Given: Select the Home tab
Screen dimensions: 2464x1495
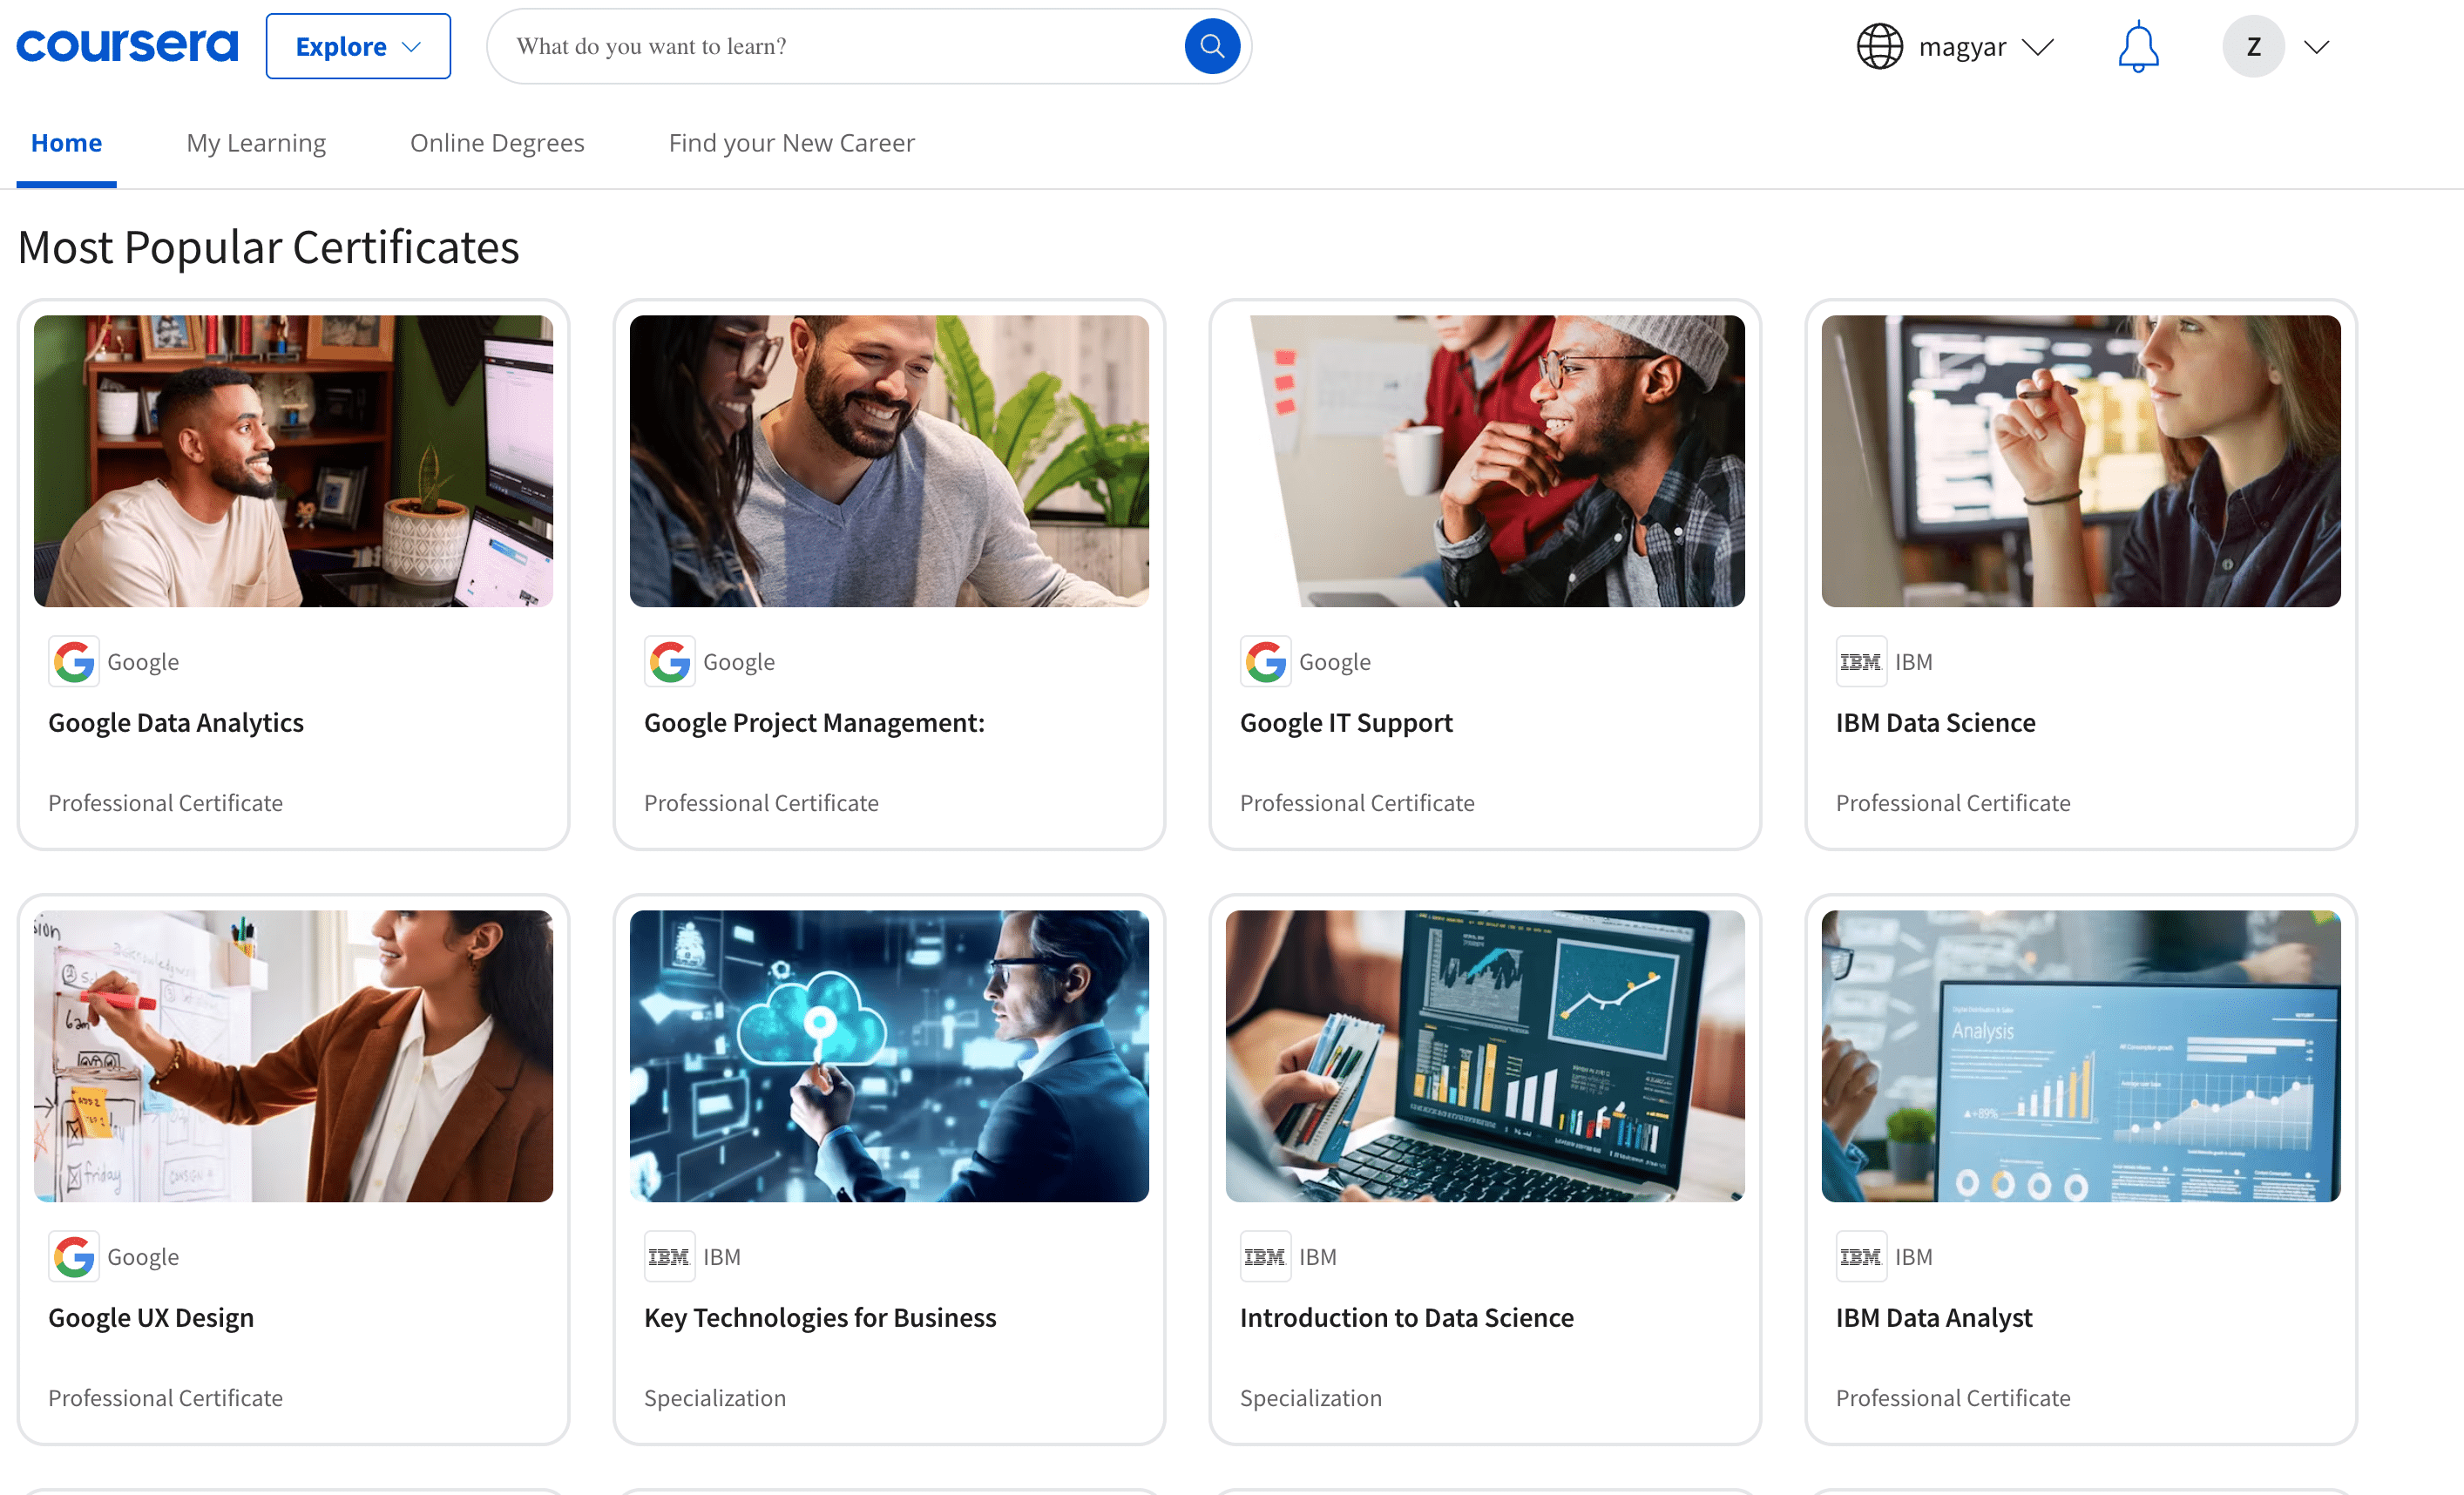Looking at the screenshot, I should pyautogui.click(x=66, y=143).
